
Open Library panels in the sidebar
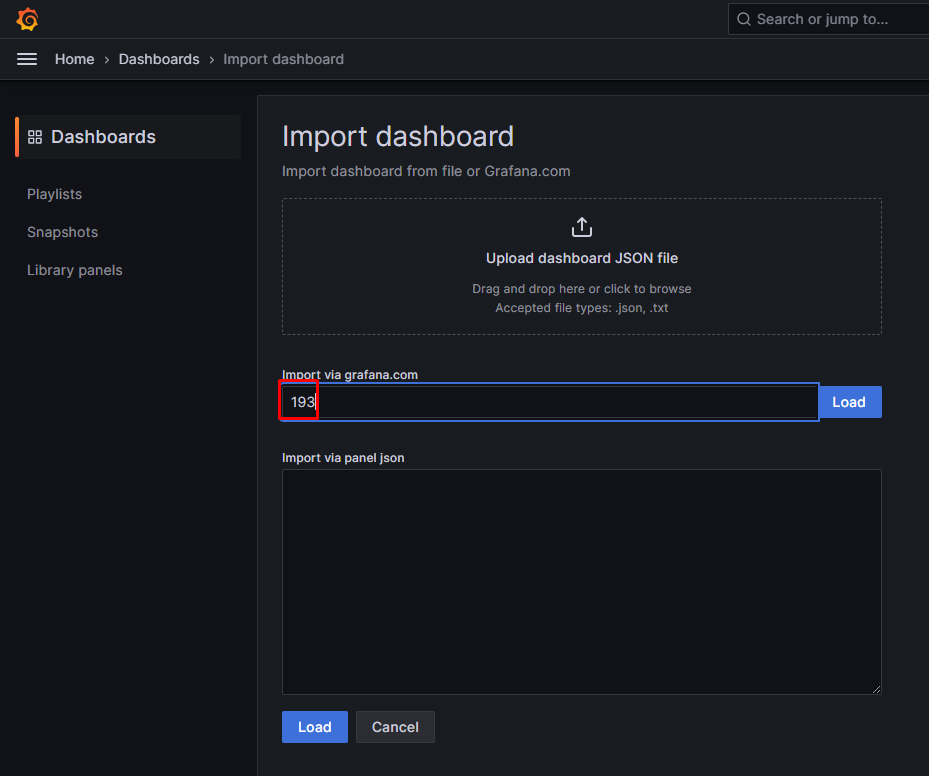click(75, 270)
